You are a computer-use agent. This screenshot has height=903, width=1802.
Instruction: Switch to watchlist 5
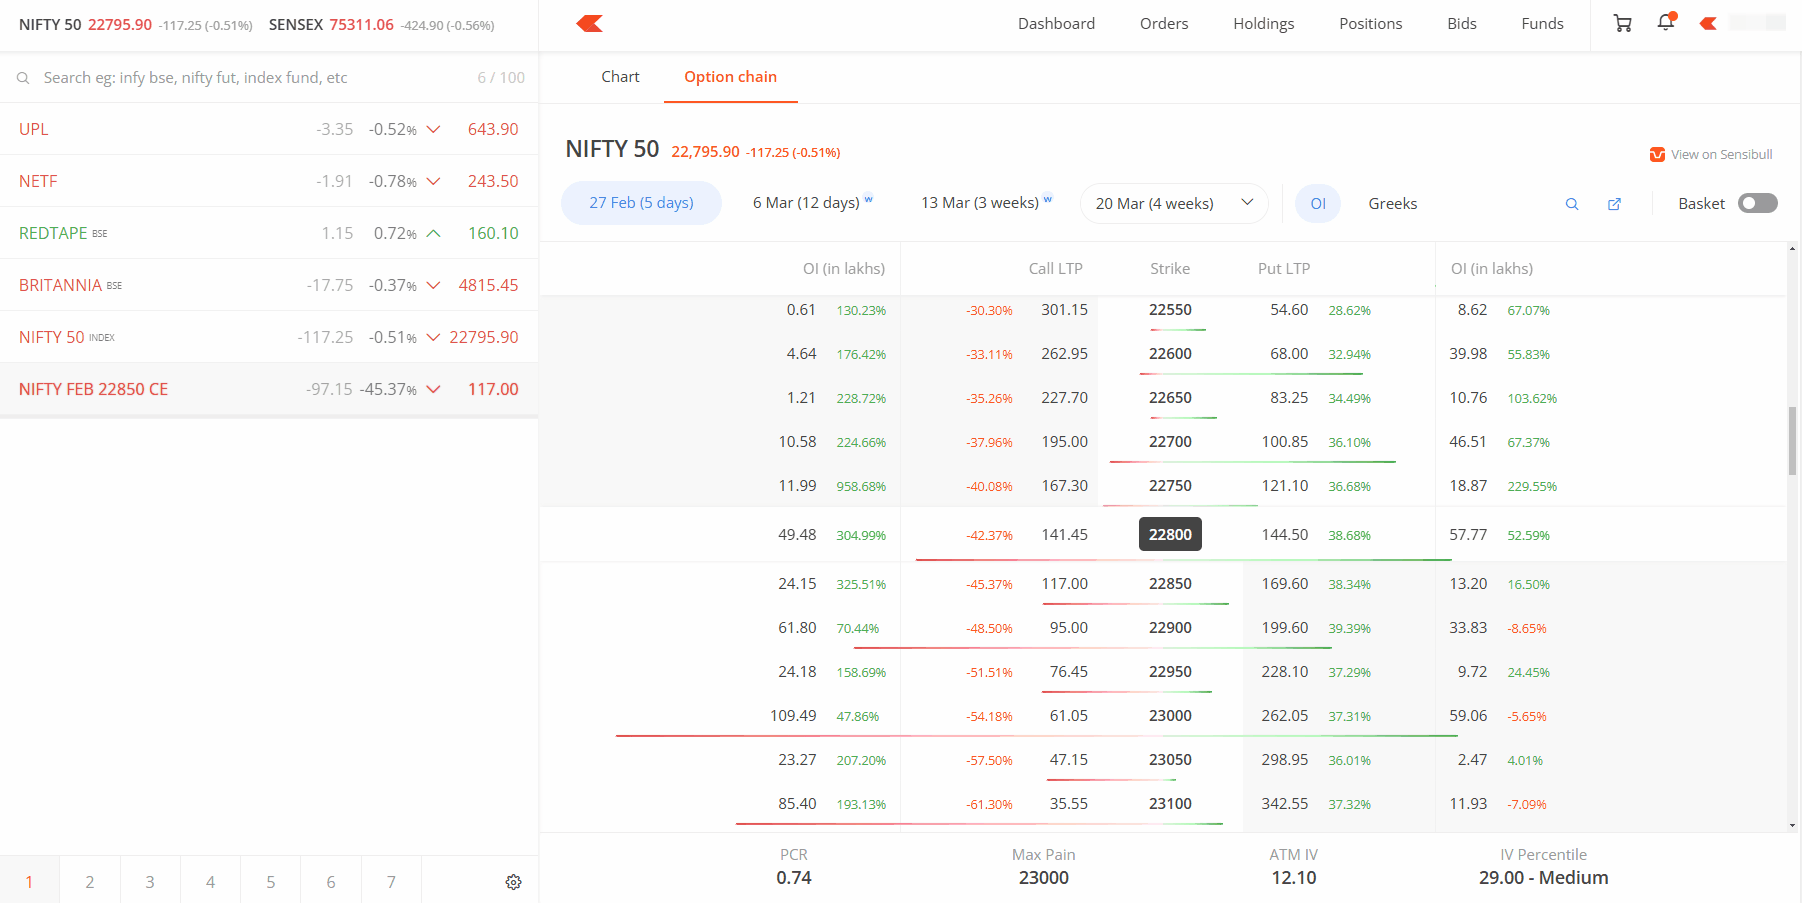point(270,882)
